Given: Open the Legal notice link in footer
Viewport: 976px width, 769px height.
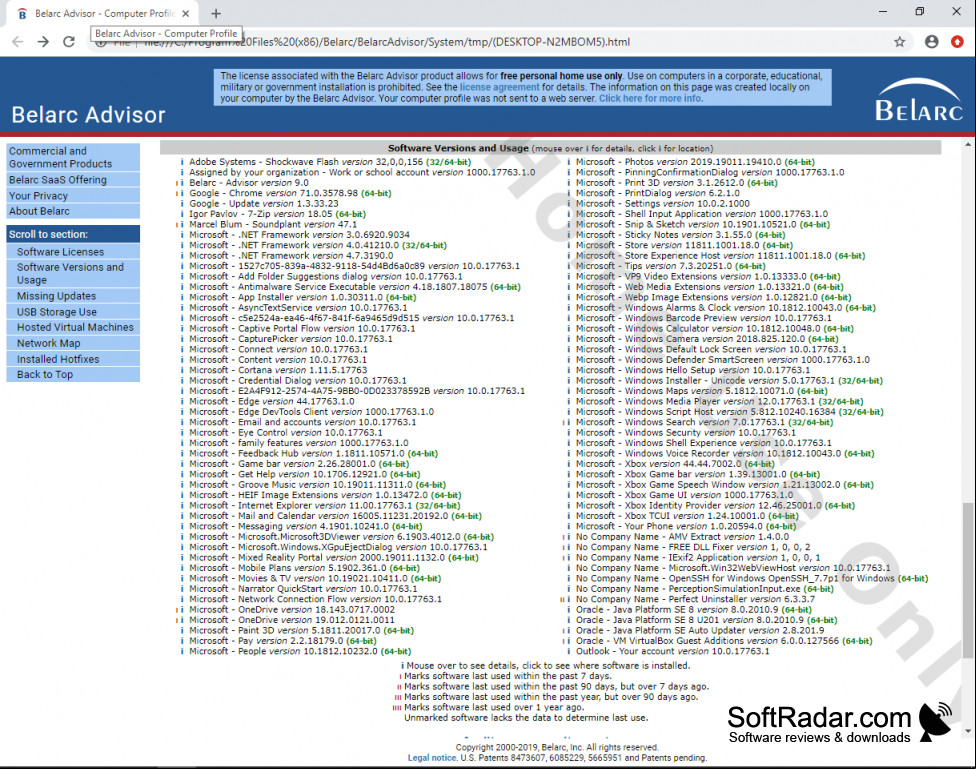Looking at the screenshot, I should click(432, 758).
